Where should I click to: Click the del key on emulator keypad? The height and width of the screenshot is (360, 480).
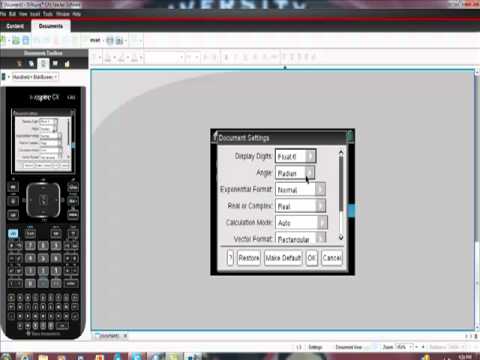tap(73, 234)
